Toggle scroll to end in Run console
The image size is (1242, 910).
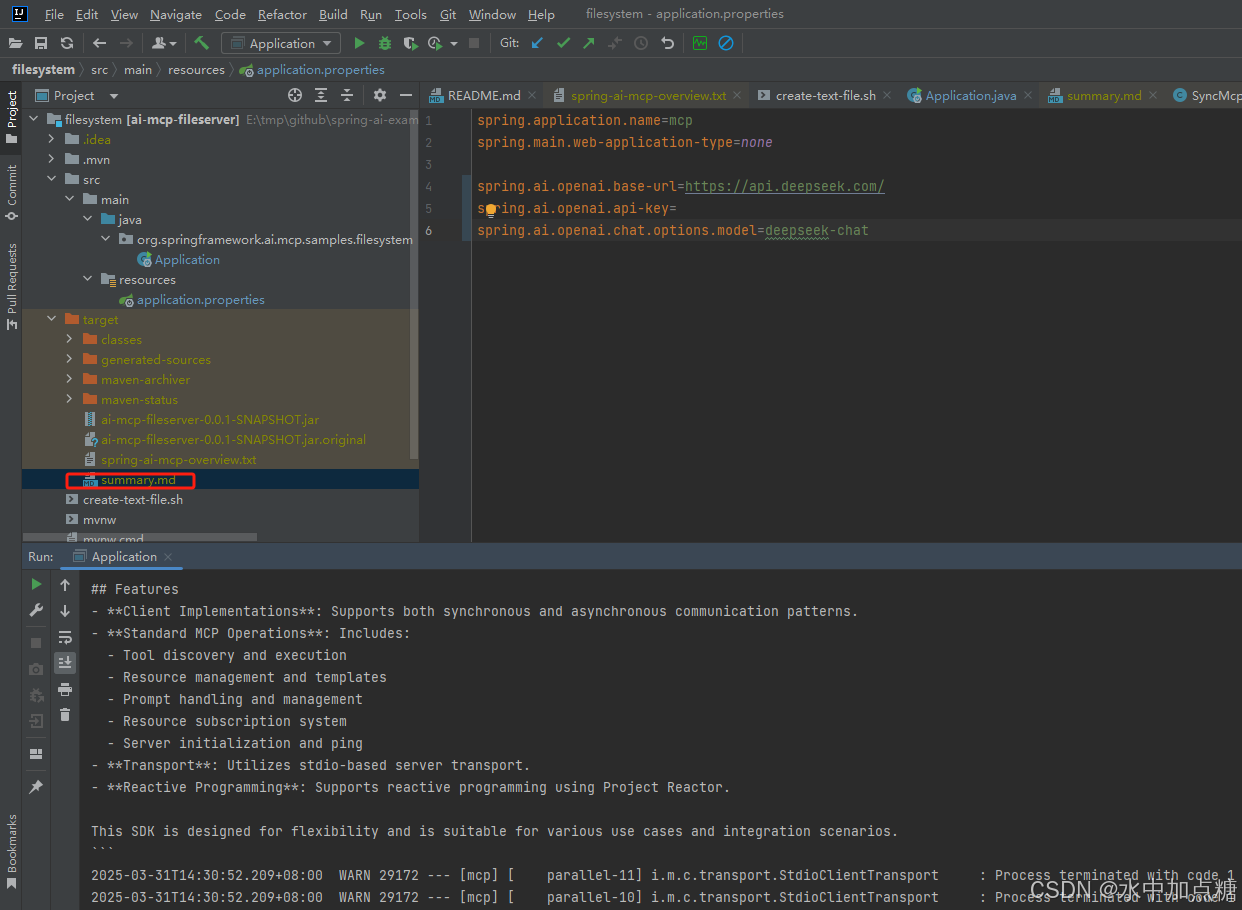[x=65, y=662]
